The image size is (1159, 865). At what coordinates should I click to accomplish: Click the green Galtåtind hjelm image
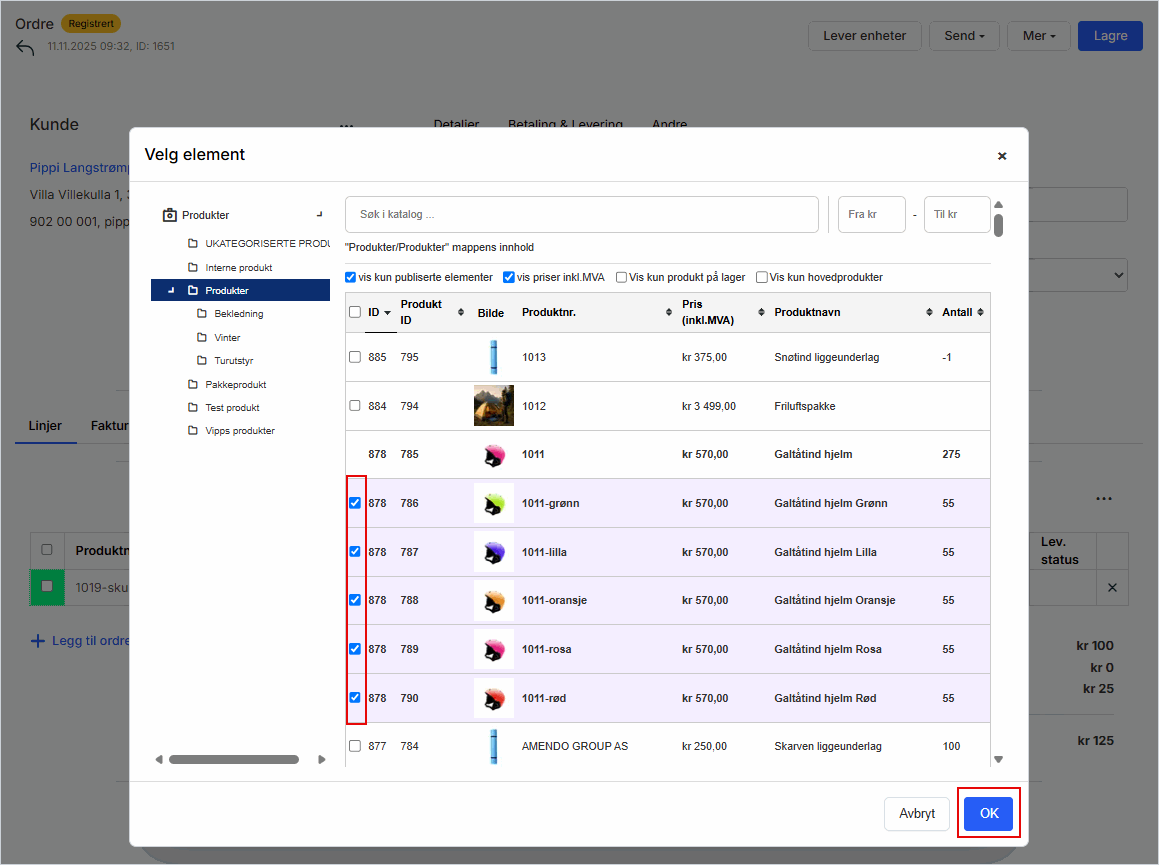pos(493,503)
